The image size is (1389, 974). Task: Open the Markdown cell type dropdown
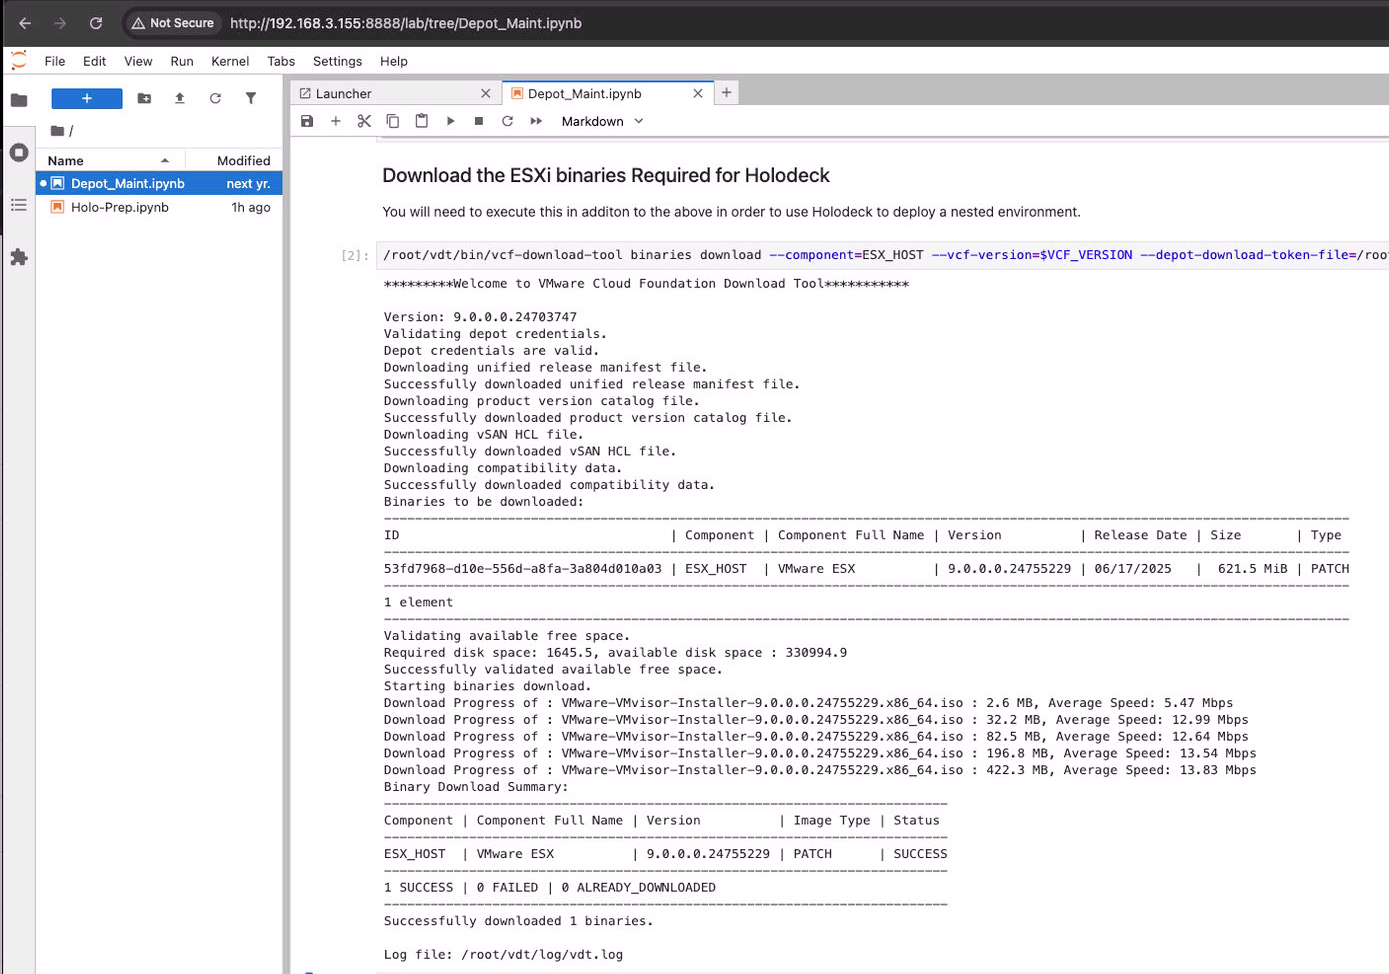coord(602,121)
